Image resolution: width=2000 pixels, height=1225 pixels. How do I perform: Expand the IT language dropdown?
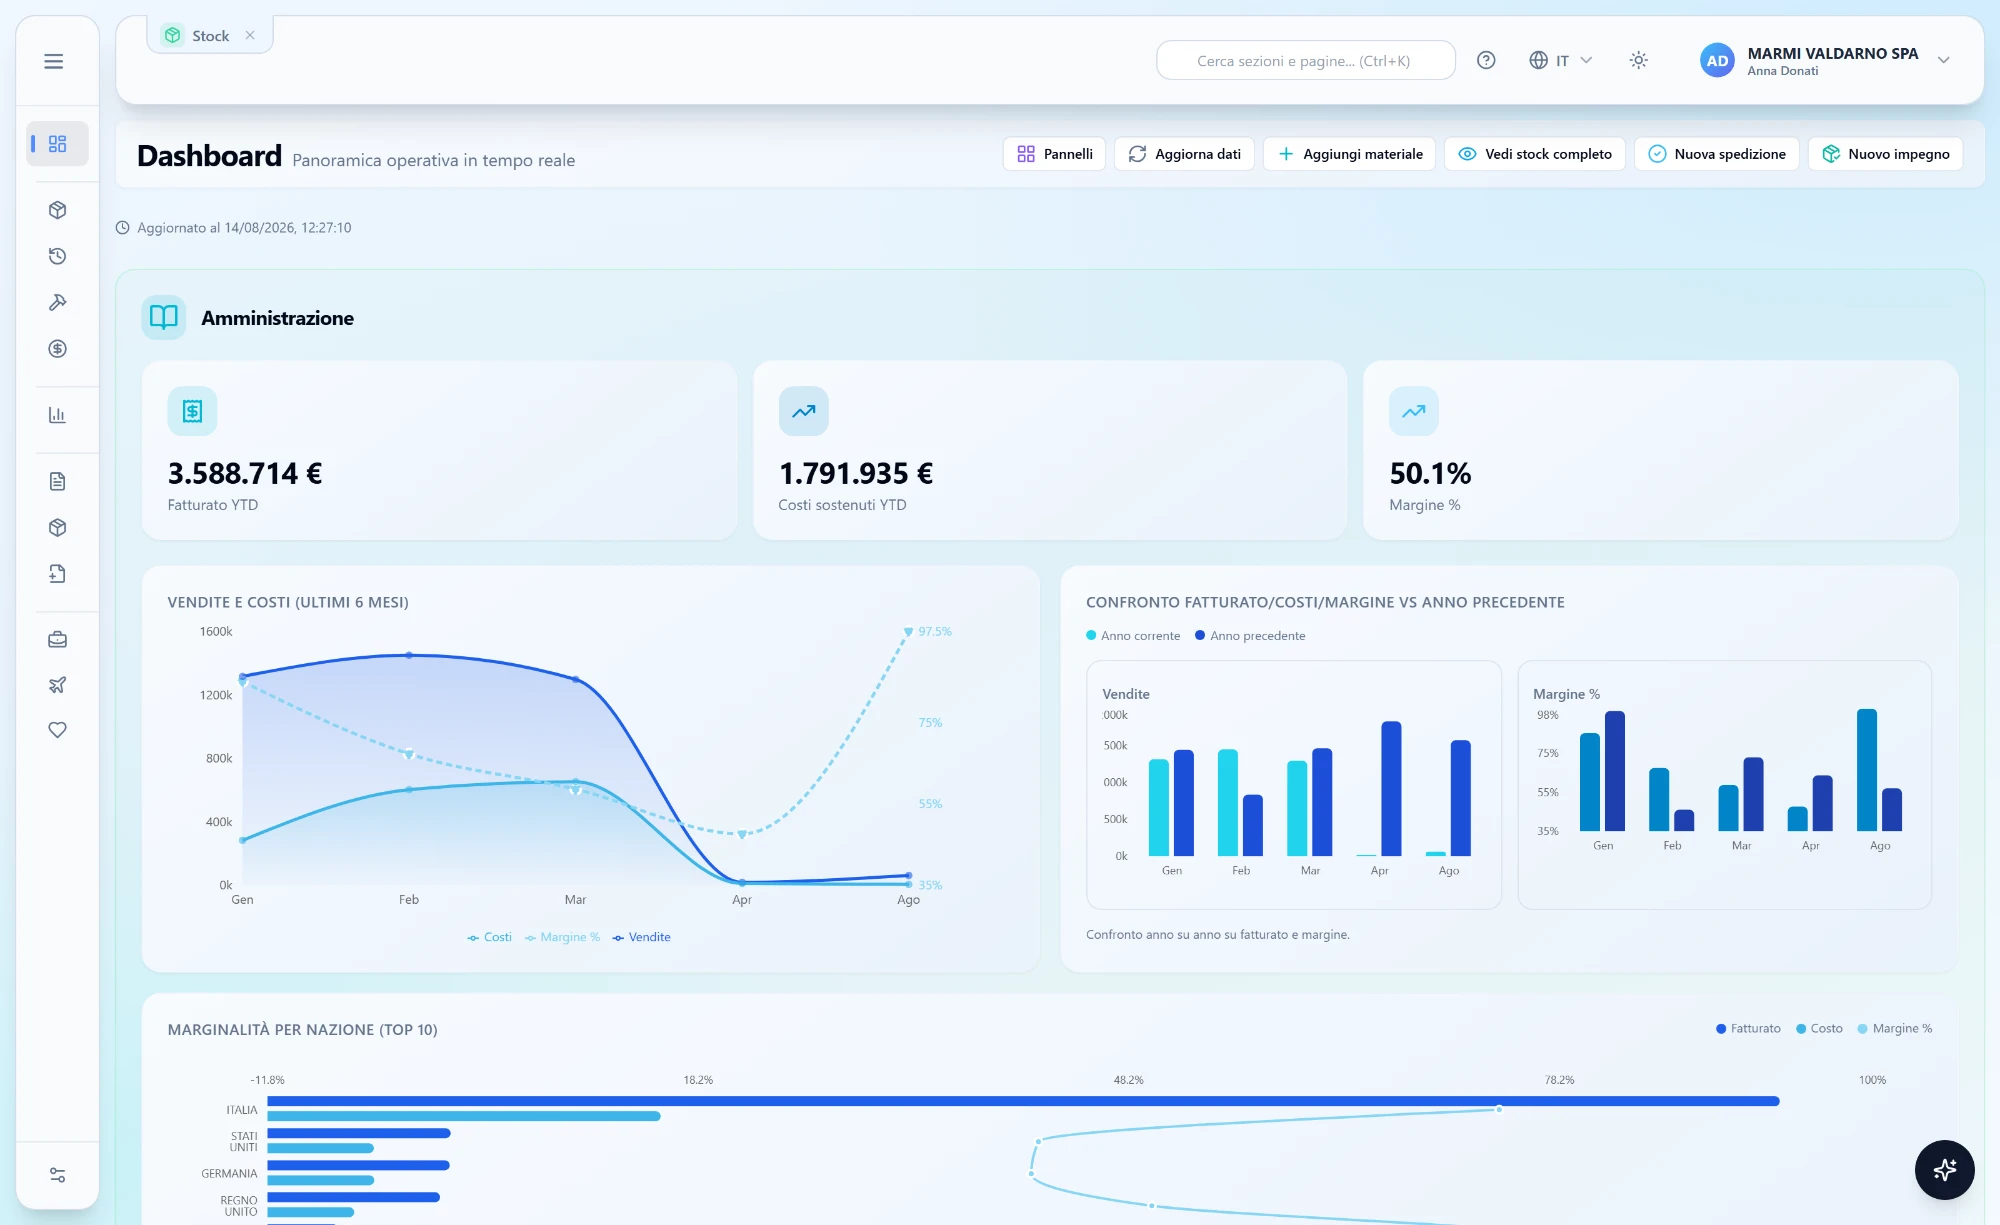click(x=1561, y=60)
